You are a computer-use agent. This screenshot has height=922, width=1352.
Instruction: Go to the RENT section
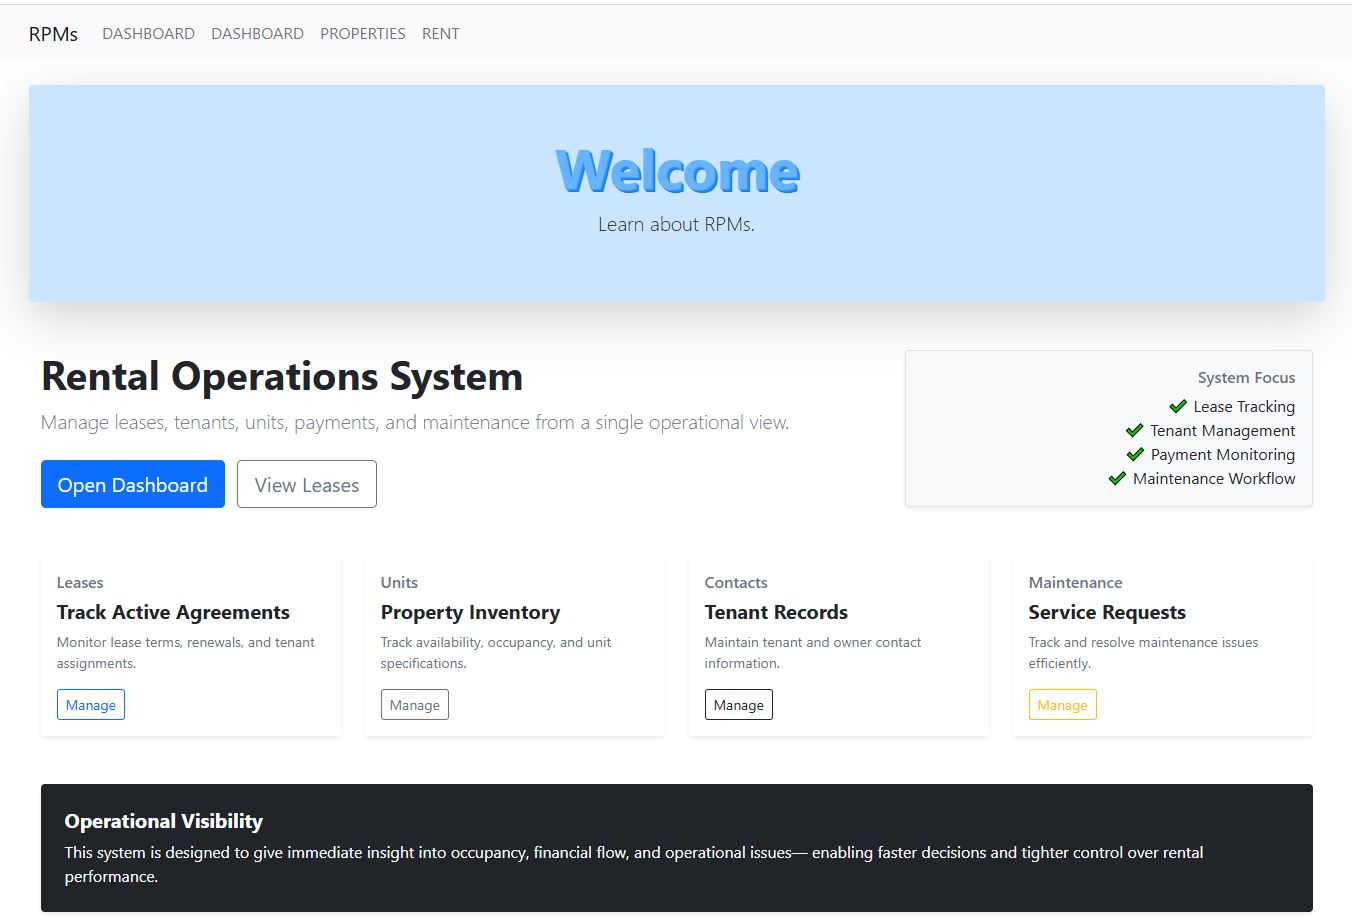click(440, 33)
